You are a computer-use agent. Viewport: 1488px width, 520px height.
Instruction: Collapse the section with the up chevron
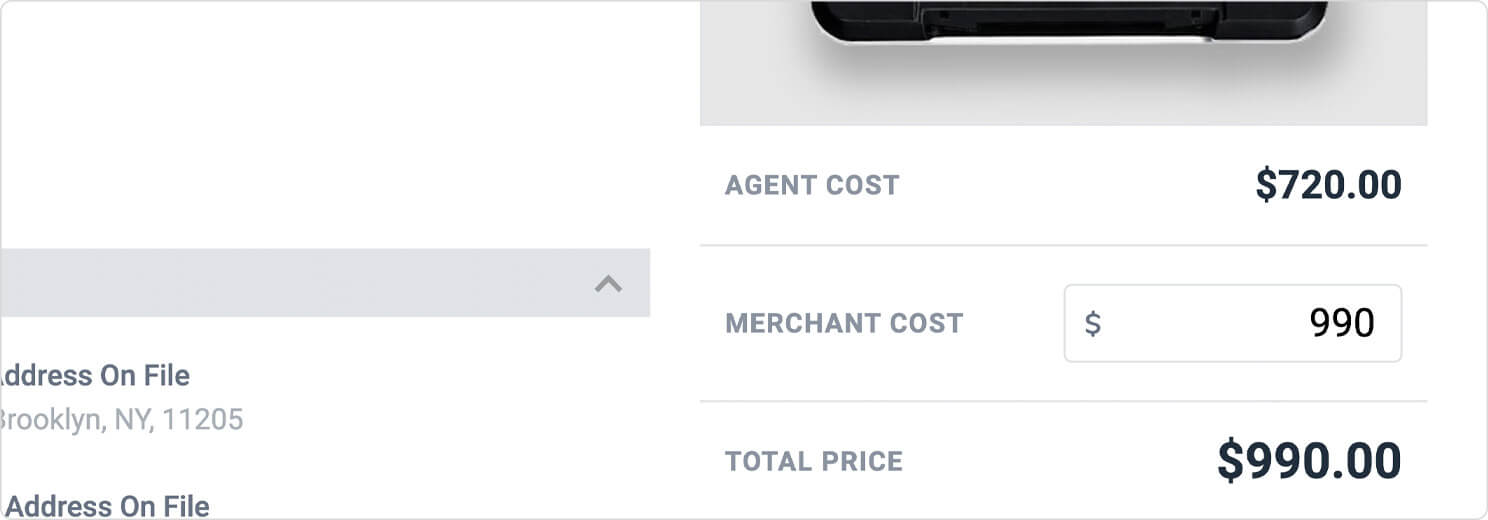608,284
